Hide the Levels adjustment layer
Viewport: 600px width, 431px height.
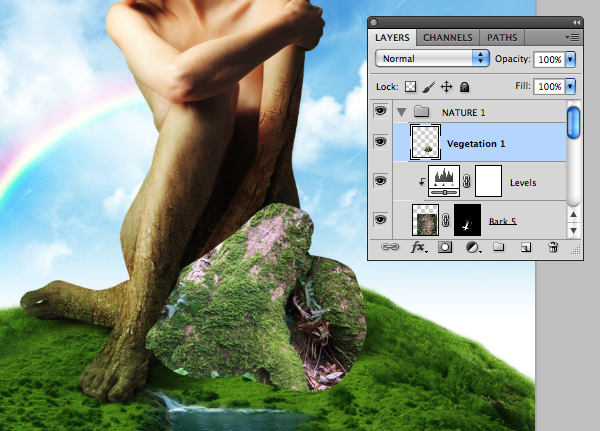(380, 181)
